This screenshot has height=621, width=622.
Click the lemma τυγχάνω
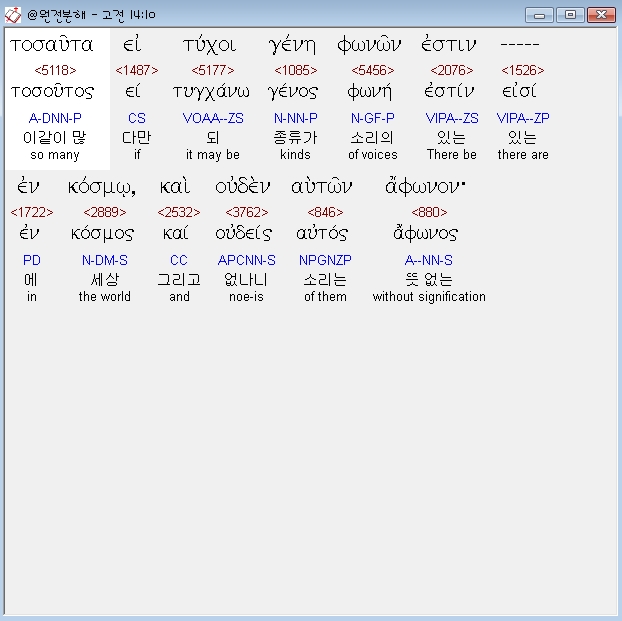click(211, 92)
